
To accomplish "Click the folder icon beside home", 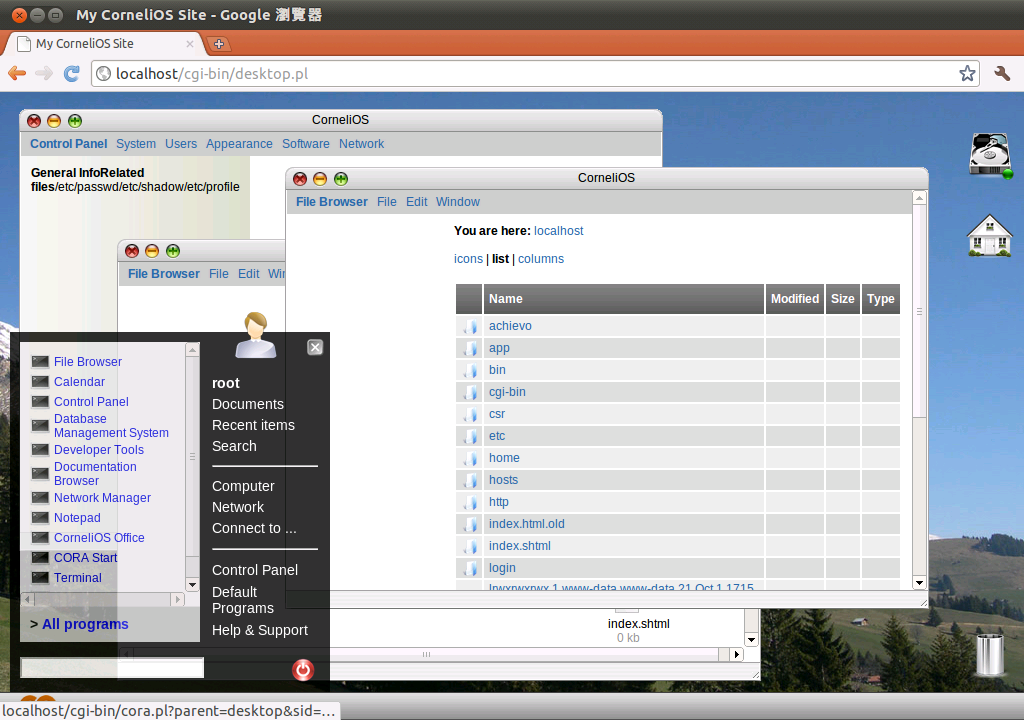I will tap(470, 458).
